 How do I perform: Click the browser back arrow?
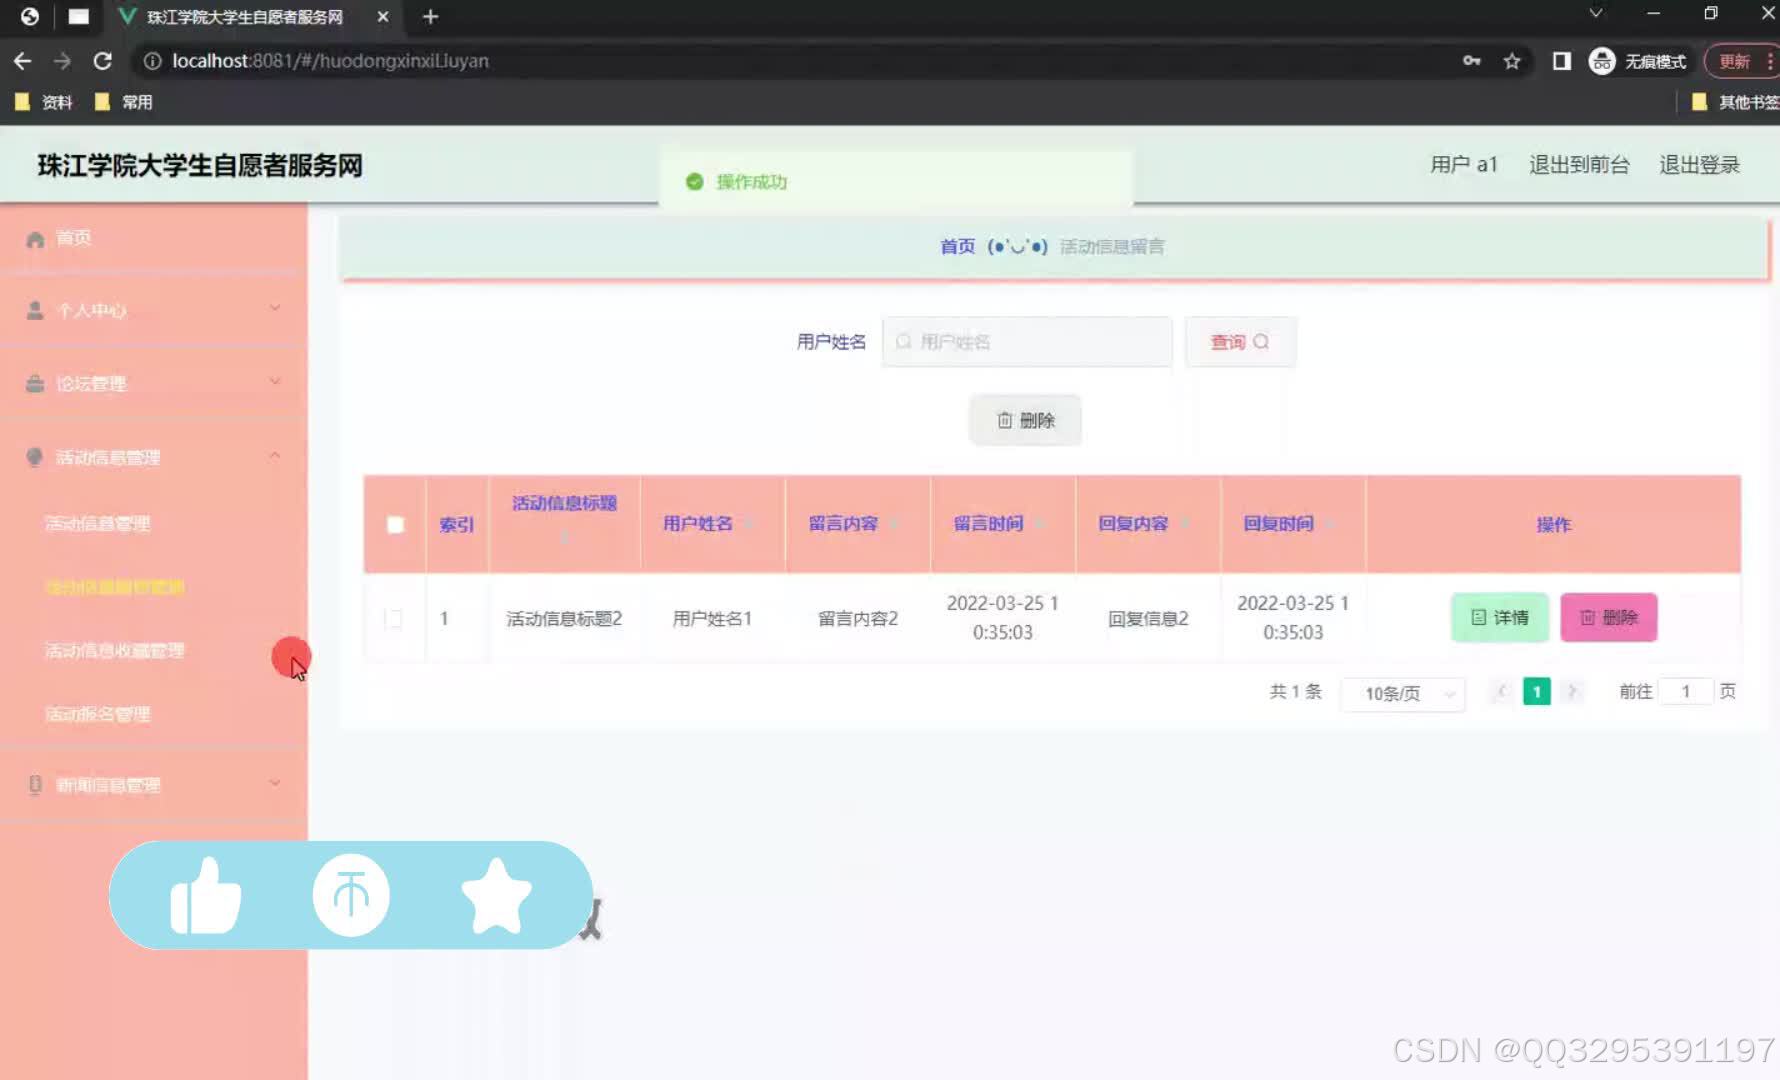(22, 61)
